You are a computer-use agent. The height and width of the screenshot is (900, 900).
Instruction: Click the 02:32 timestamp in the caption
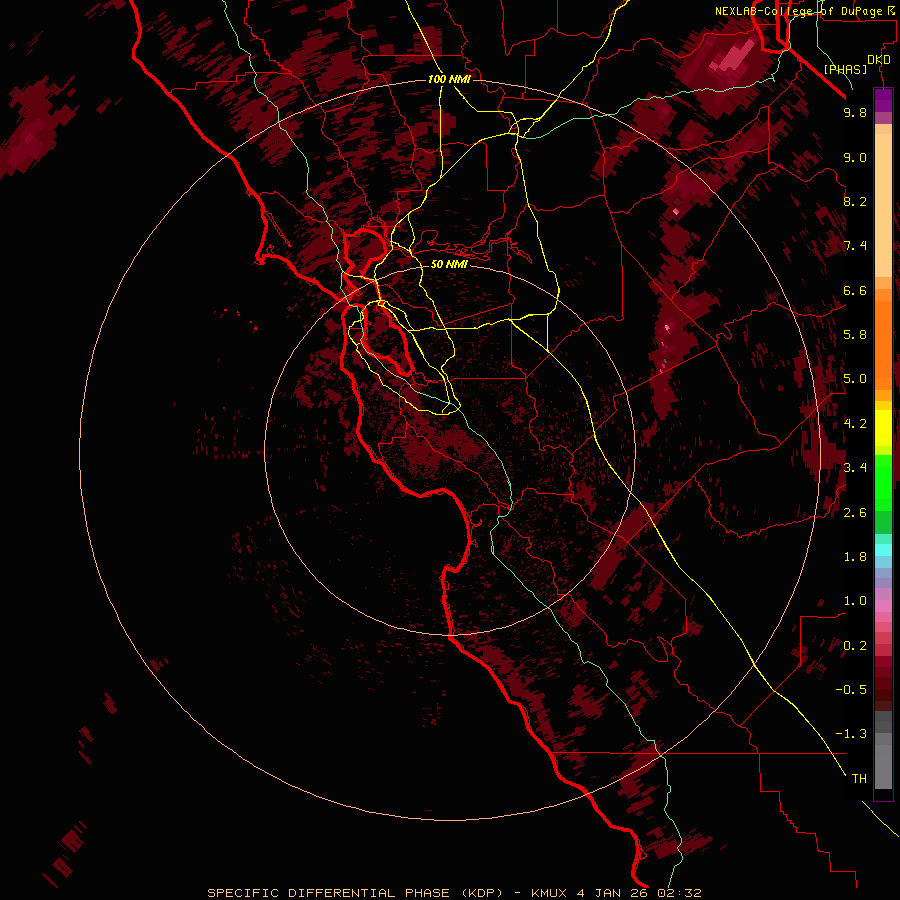click(680, 893)
